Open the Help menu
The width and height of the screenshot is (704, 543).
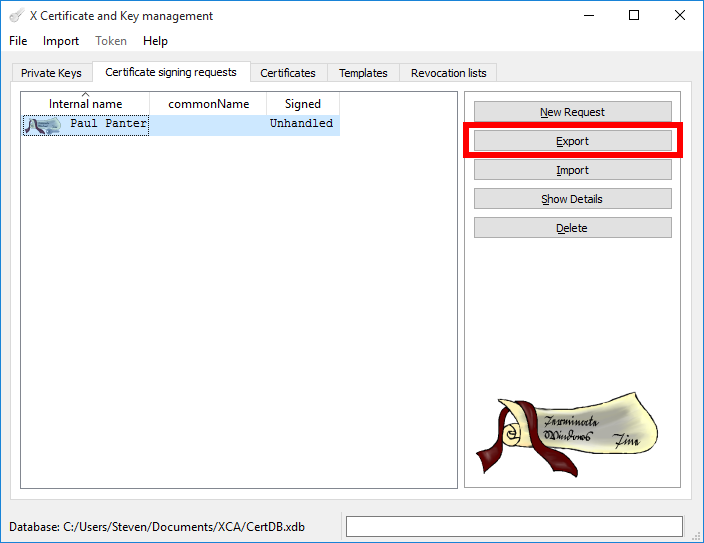(x=155, y=41)
